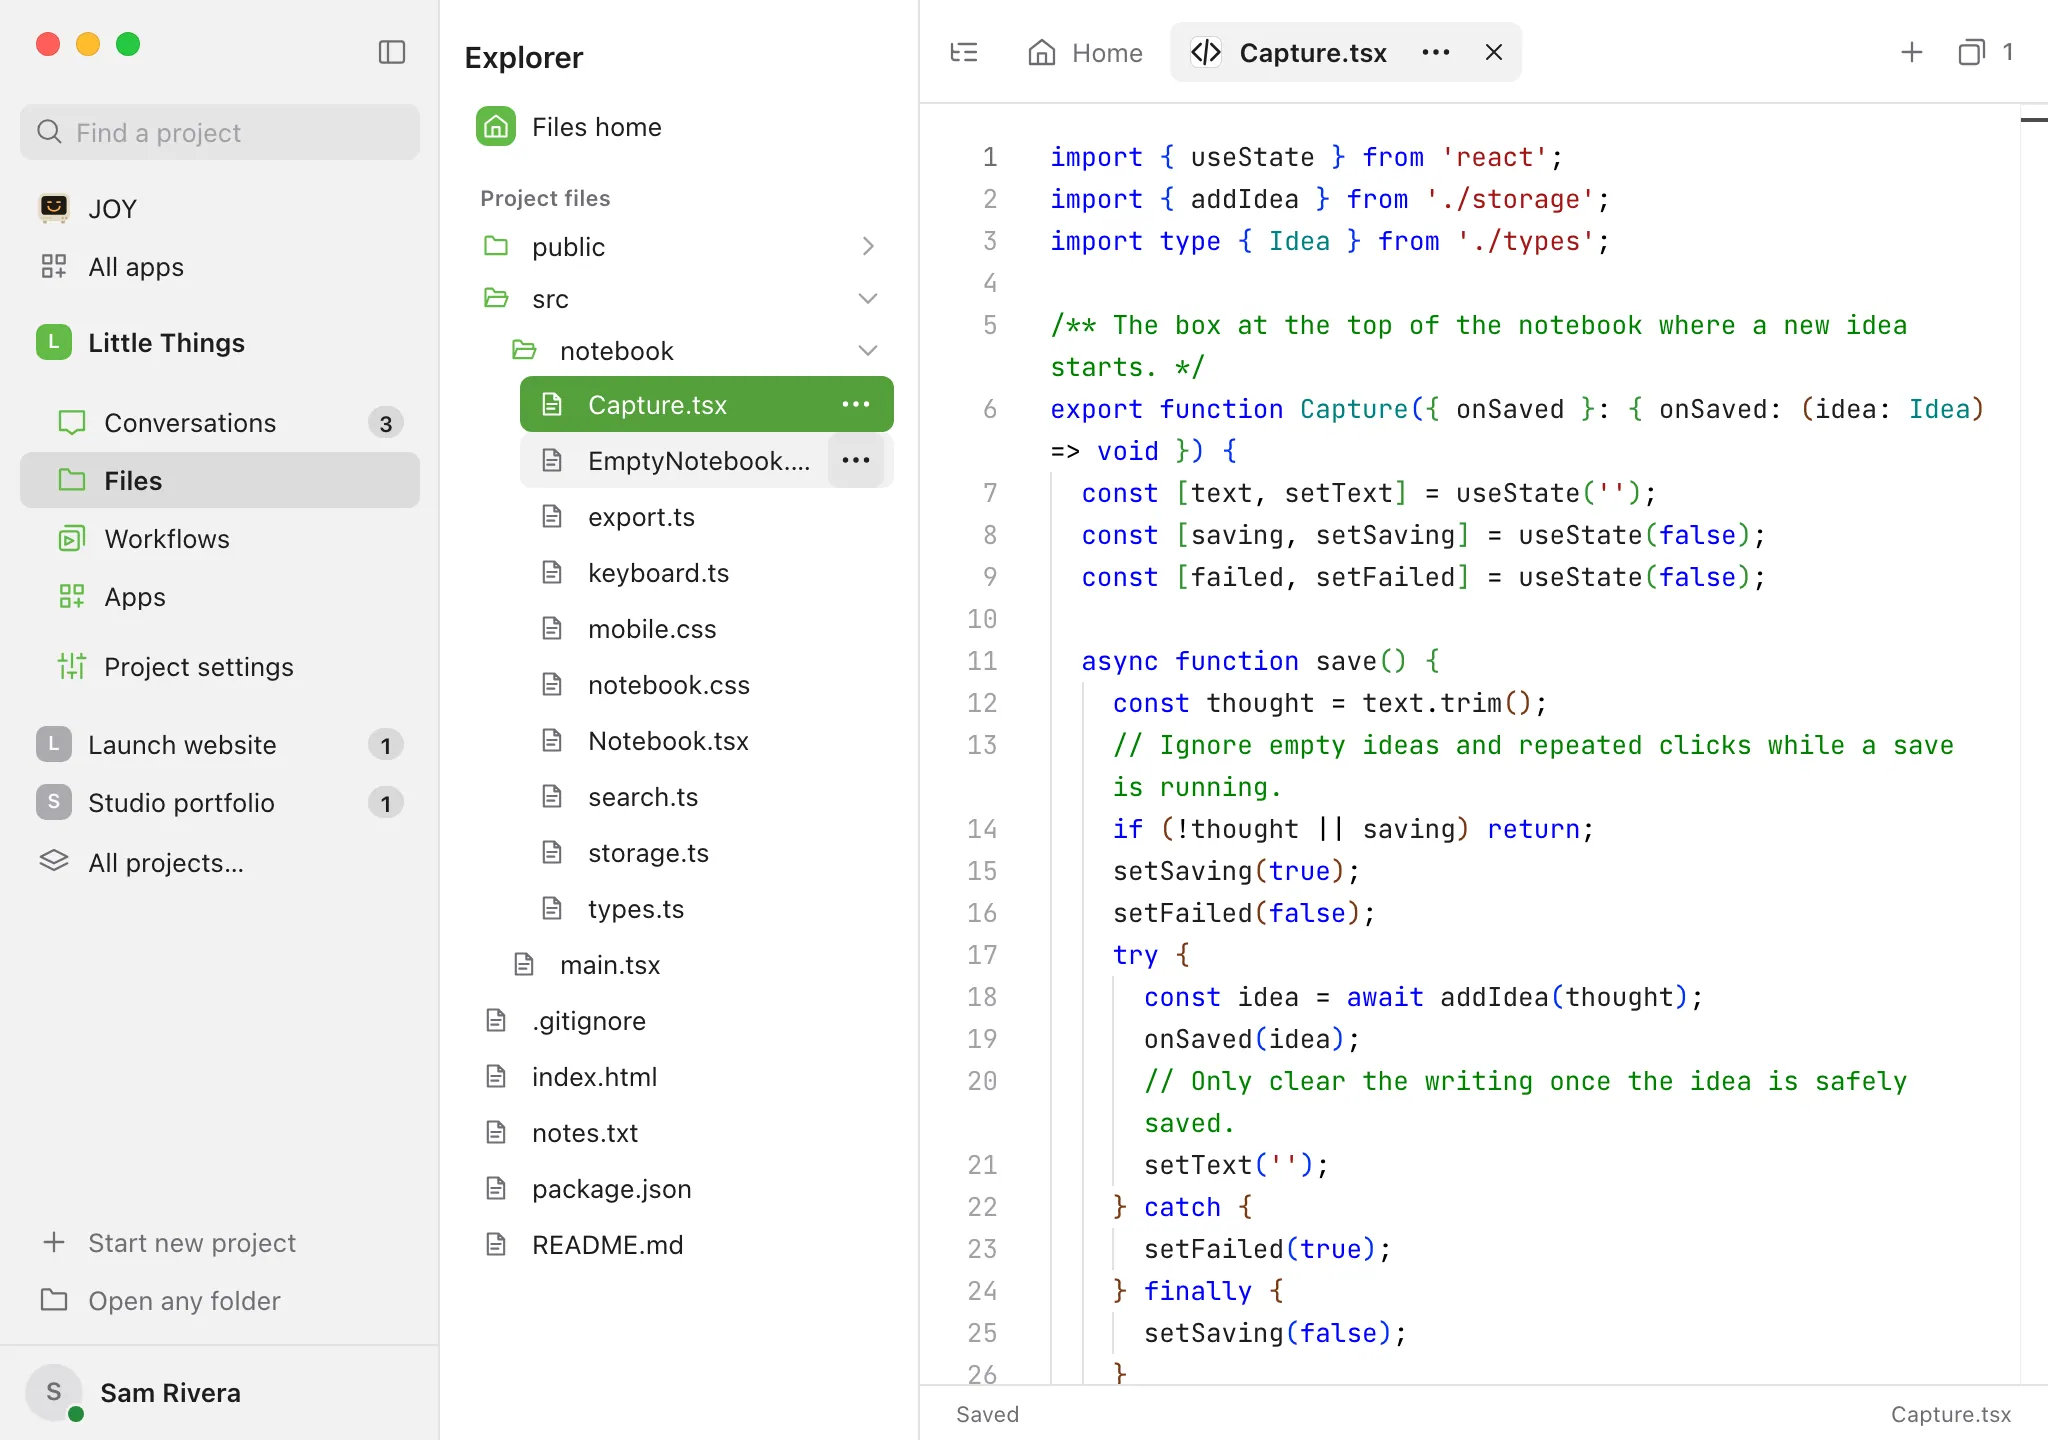Close the Capture.tsx tab
The image size is (2048, 1440).
[x=1494, y=52]
